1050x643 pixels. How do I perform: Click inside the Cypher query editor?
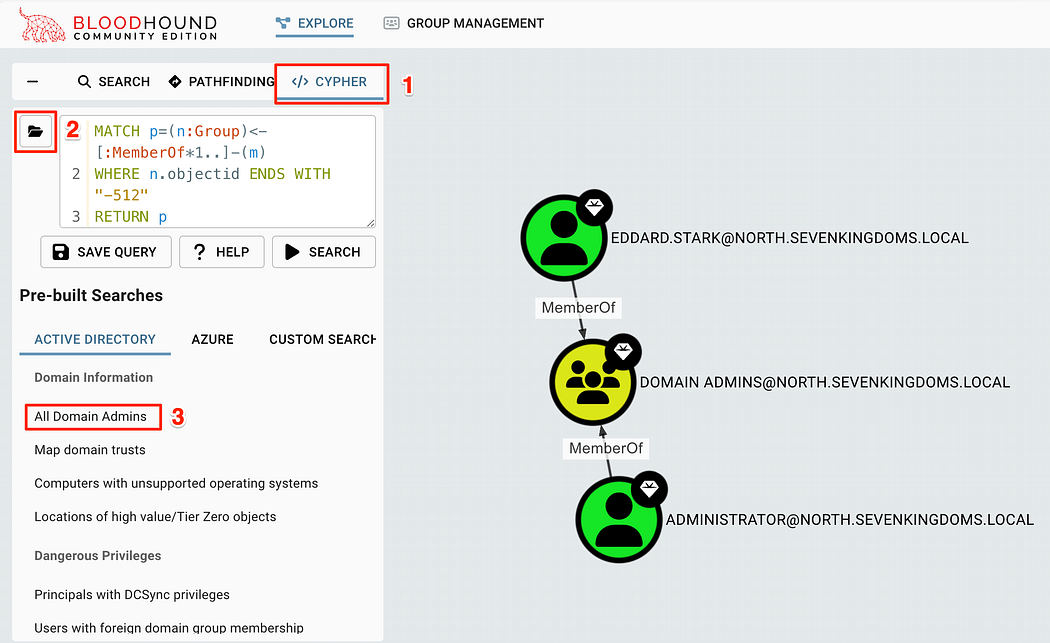click(218, 172)
